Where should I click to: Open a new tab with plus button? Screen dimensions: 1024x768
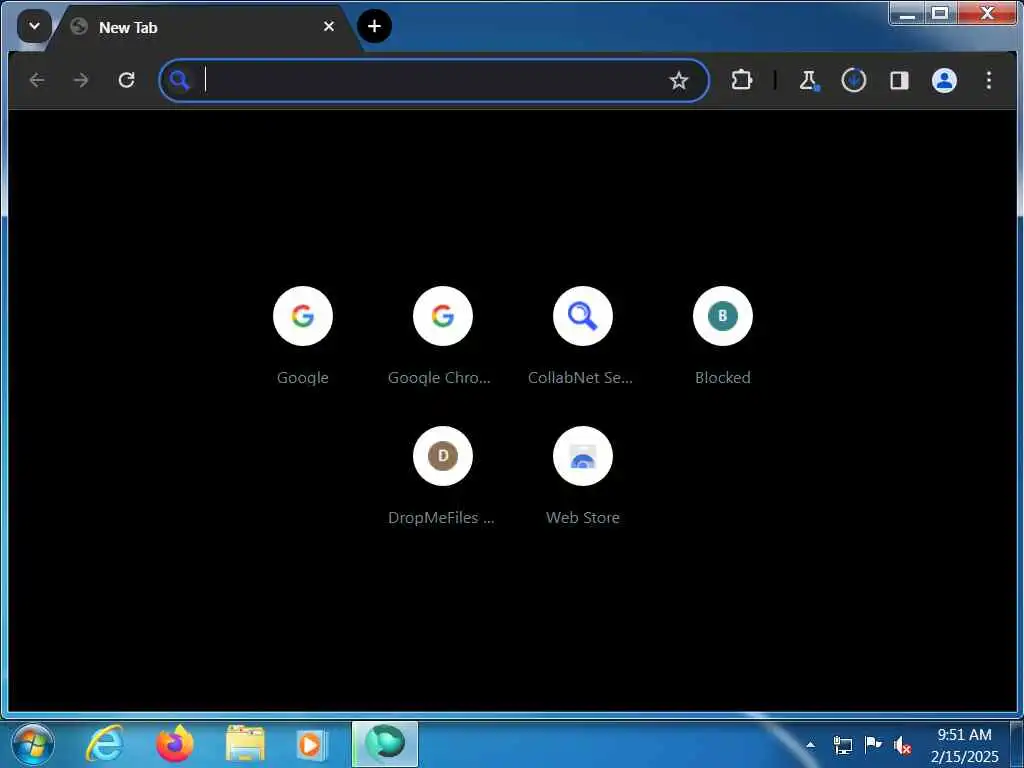(374, 26)
